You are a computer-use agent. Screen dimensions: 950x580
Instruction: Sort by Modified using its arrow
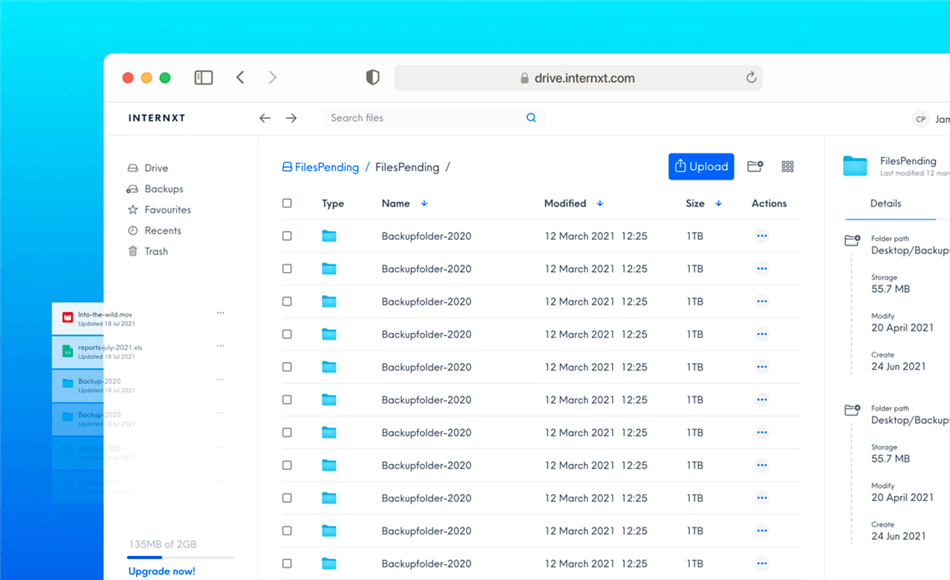tap(600, 203)
